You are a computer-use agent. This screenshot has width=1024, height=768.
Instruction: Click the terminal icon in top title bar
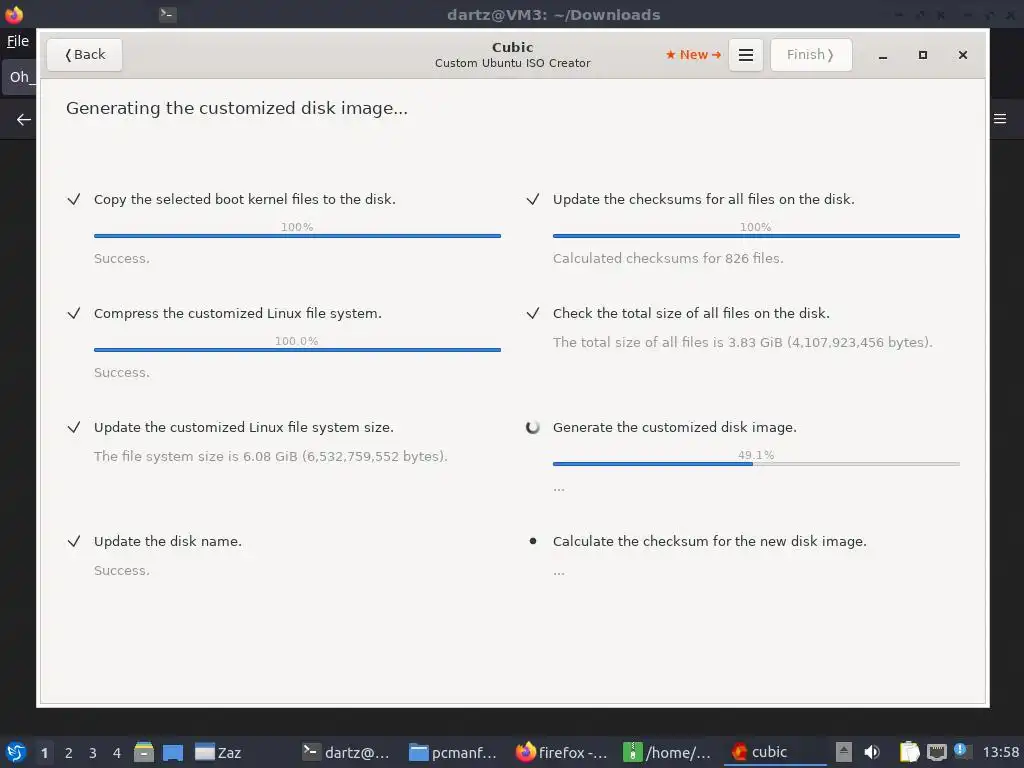168,14
